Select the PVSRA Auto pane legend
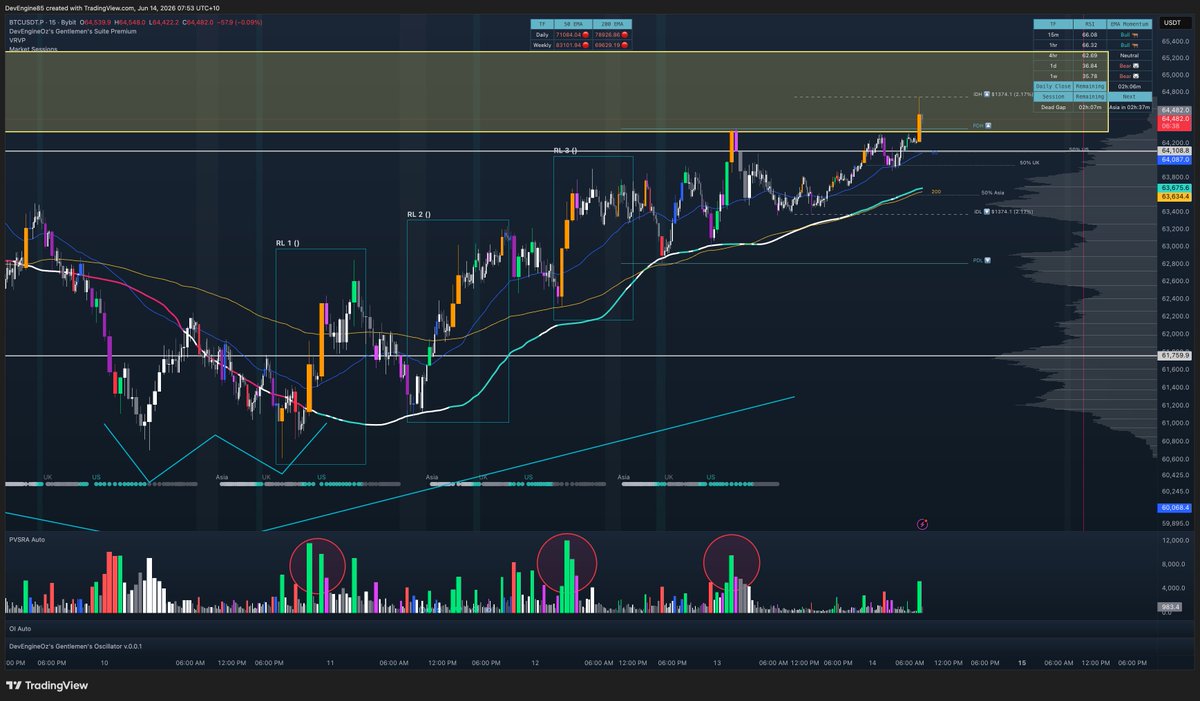Image resolution: width=1200 pixels, height=701 pixels. [x=27, y=539]
